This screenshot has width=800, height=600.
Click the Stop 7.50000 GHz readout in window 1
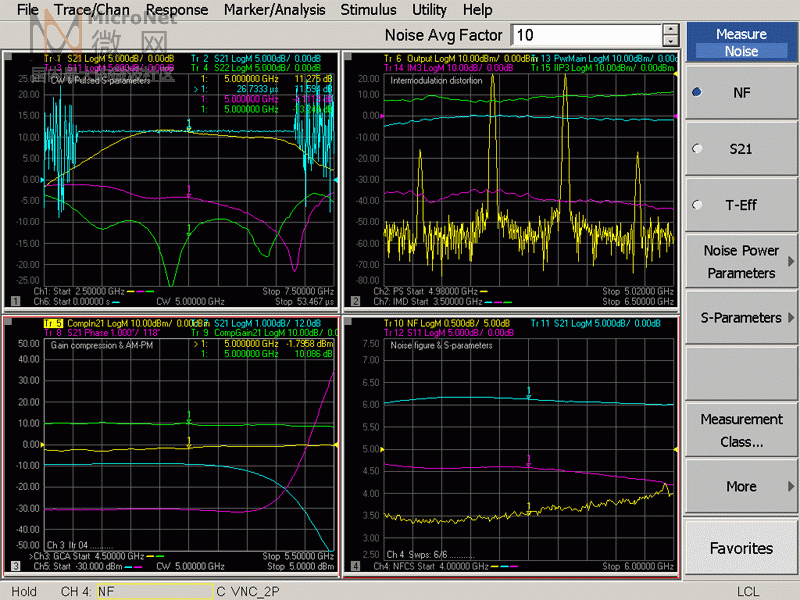(298, 291)
